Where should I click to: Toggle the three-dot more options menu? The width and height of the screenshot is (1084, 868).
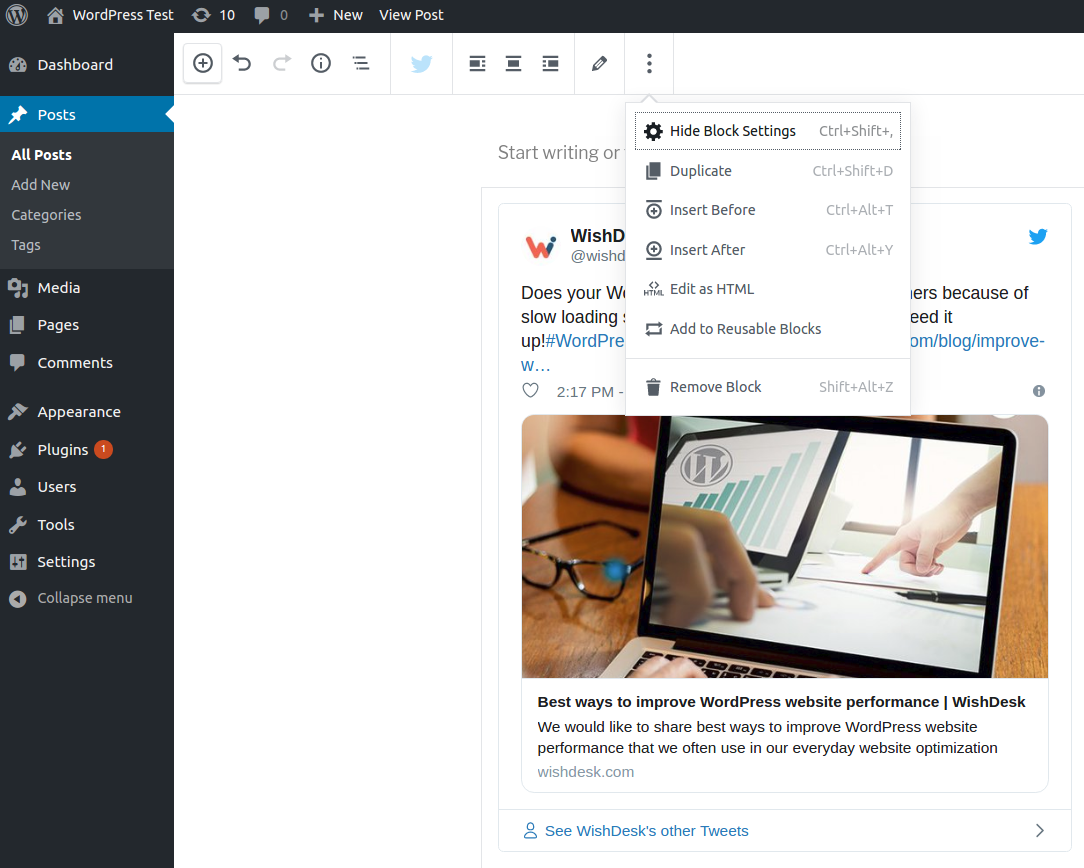click(x=649, y=64)
